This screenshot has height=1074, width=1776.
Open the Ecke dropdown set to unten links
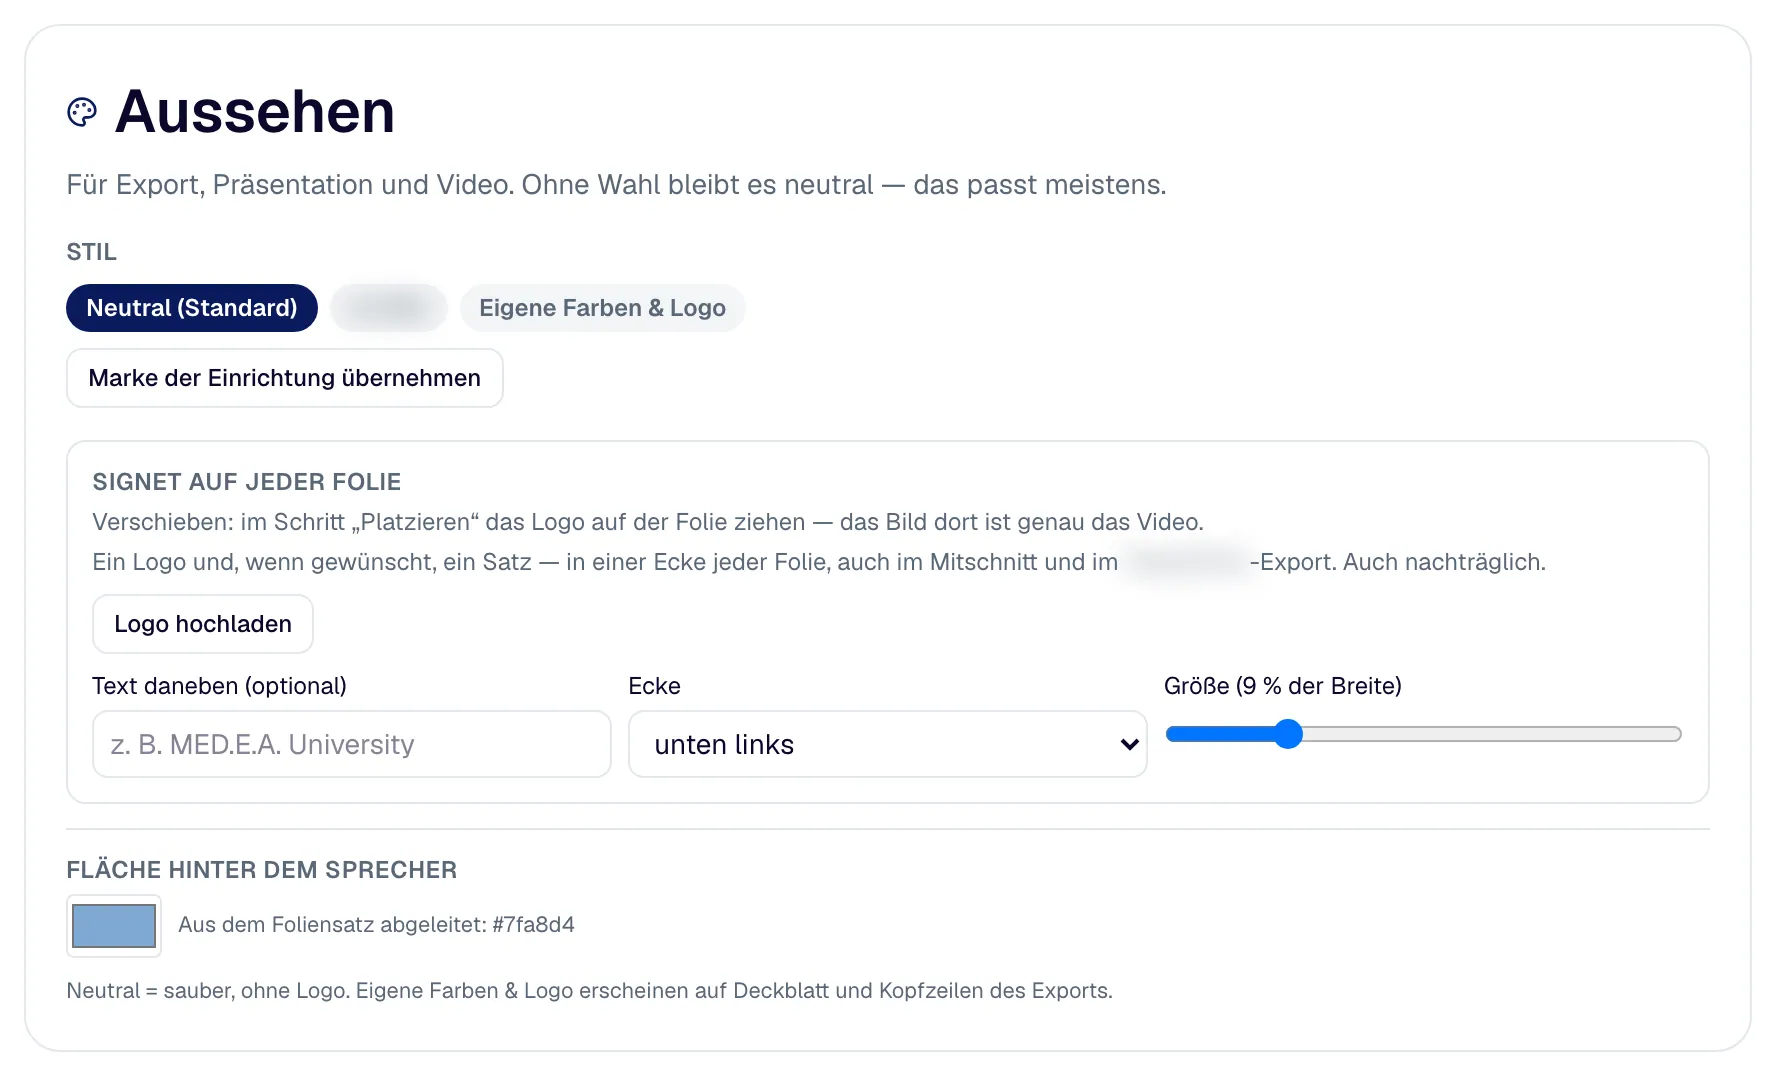click(888, 744)
